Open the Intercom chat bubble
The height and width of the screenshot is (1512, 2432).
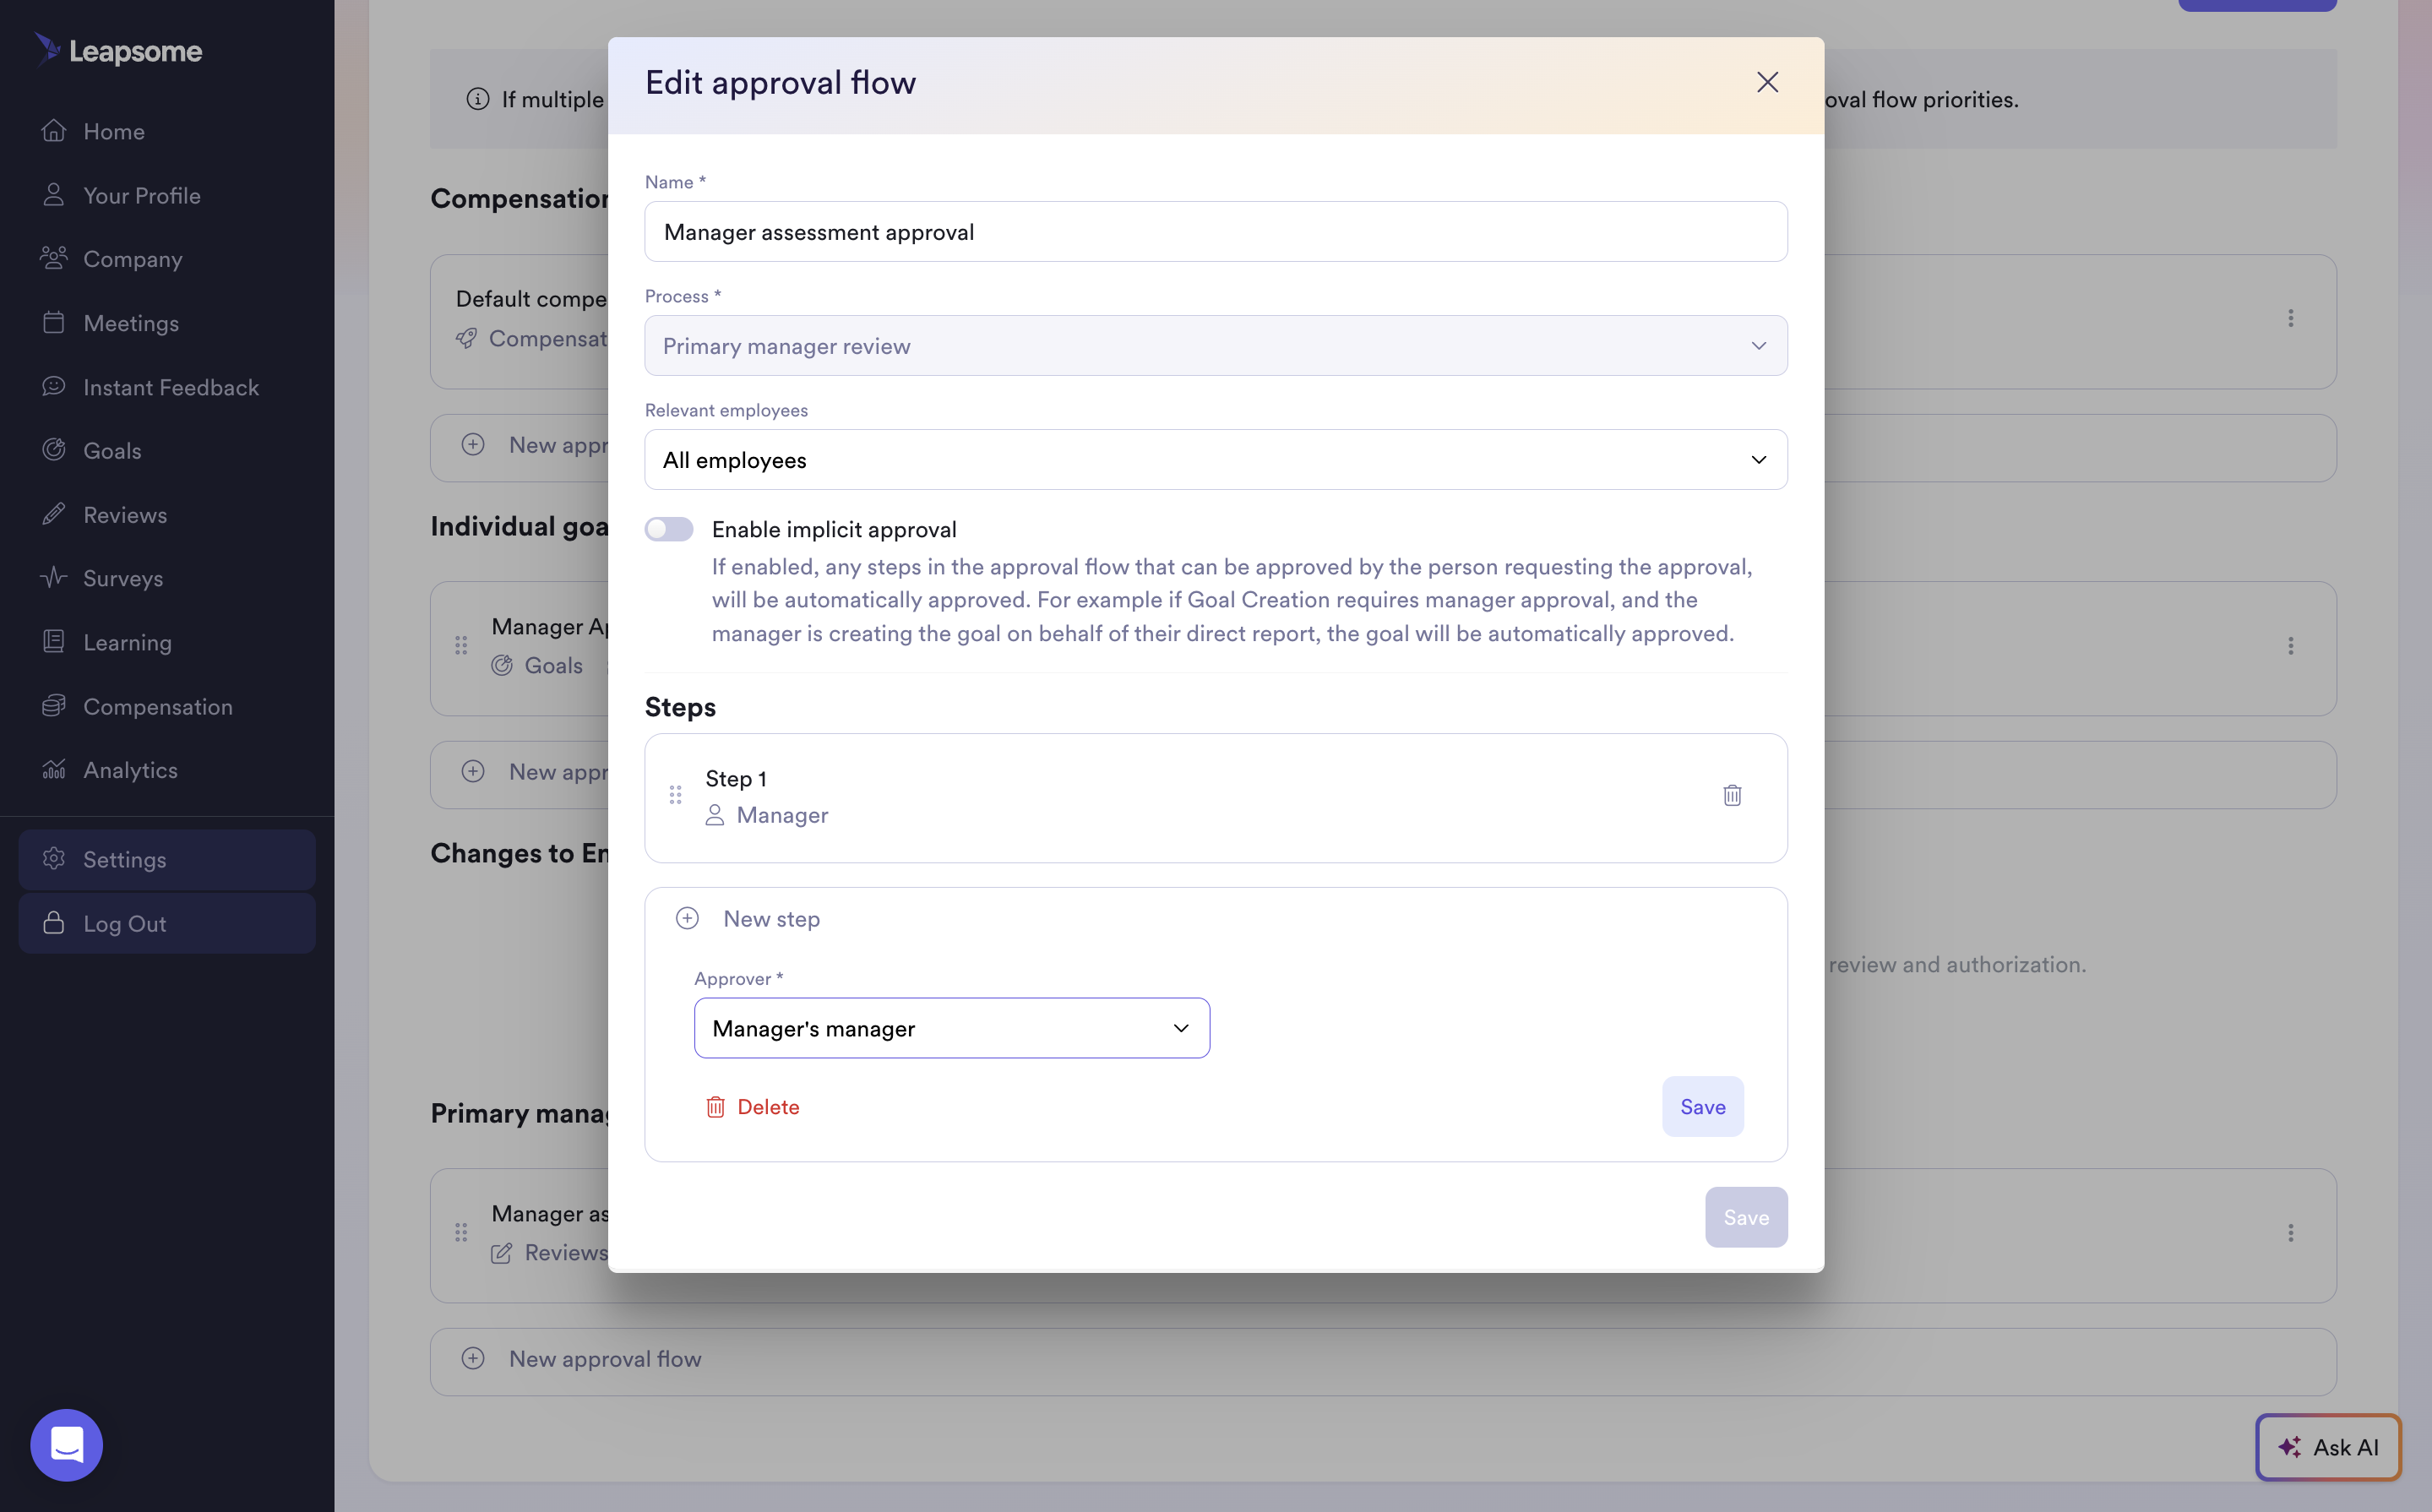(67, 1445)
